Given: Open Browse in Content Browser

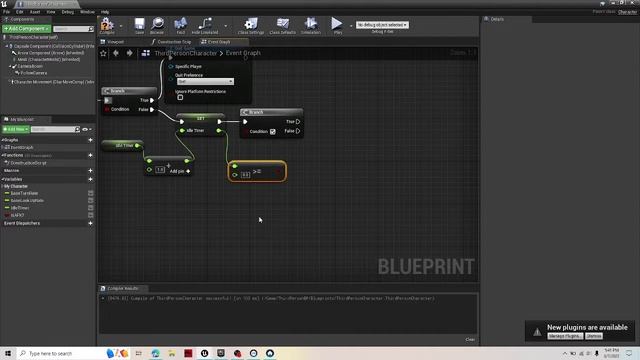Looking at the screenshot, I should pyautogui.click(x=157, y=25).
